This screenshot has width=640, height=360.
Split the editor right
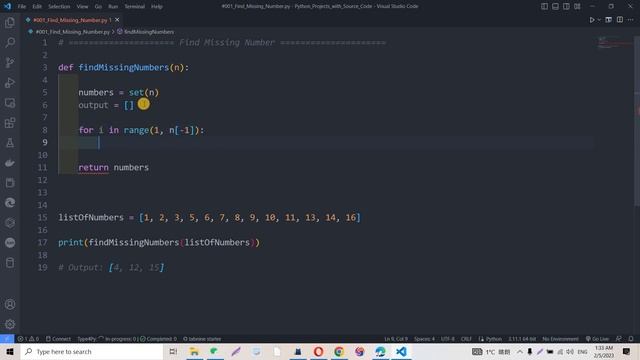pyautogui.click(x=620, y=20)
